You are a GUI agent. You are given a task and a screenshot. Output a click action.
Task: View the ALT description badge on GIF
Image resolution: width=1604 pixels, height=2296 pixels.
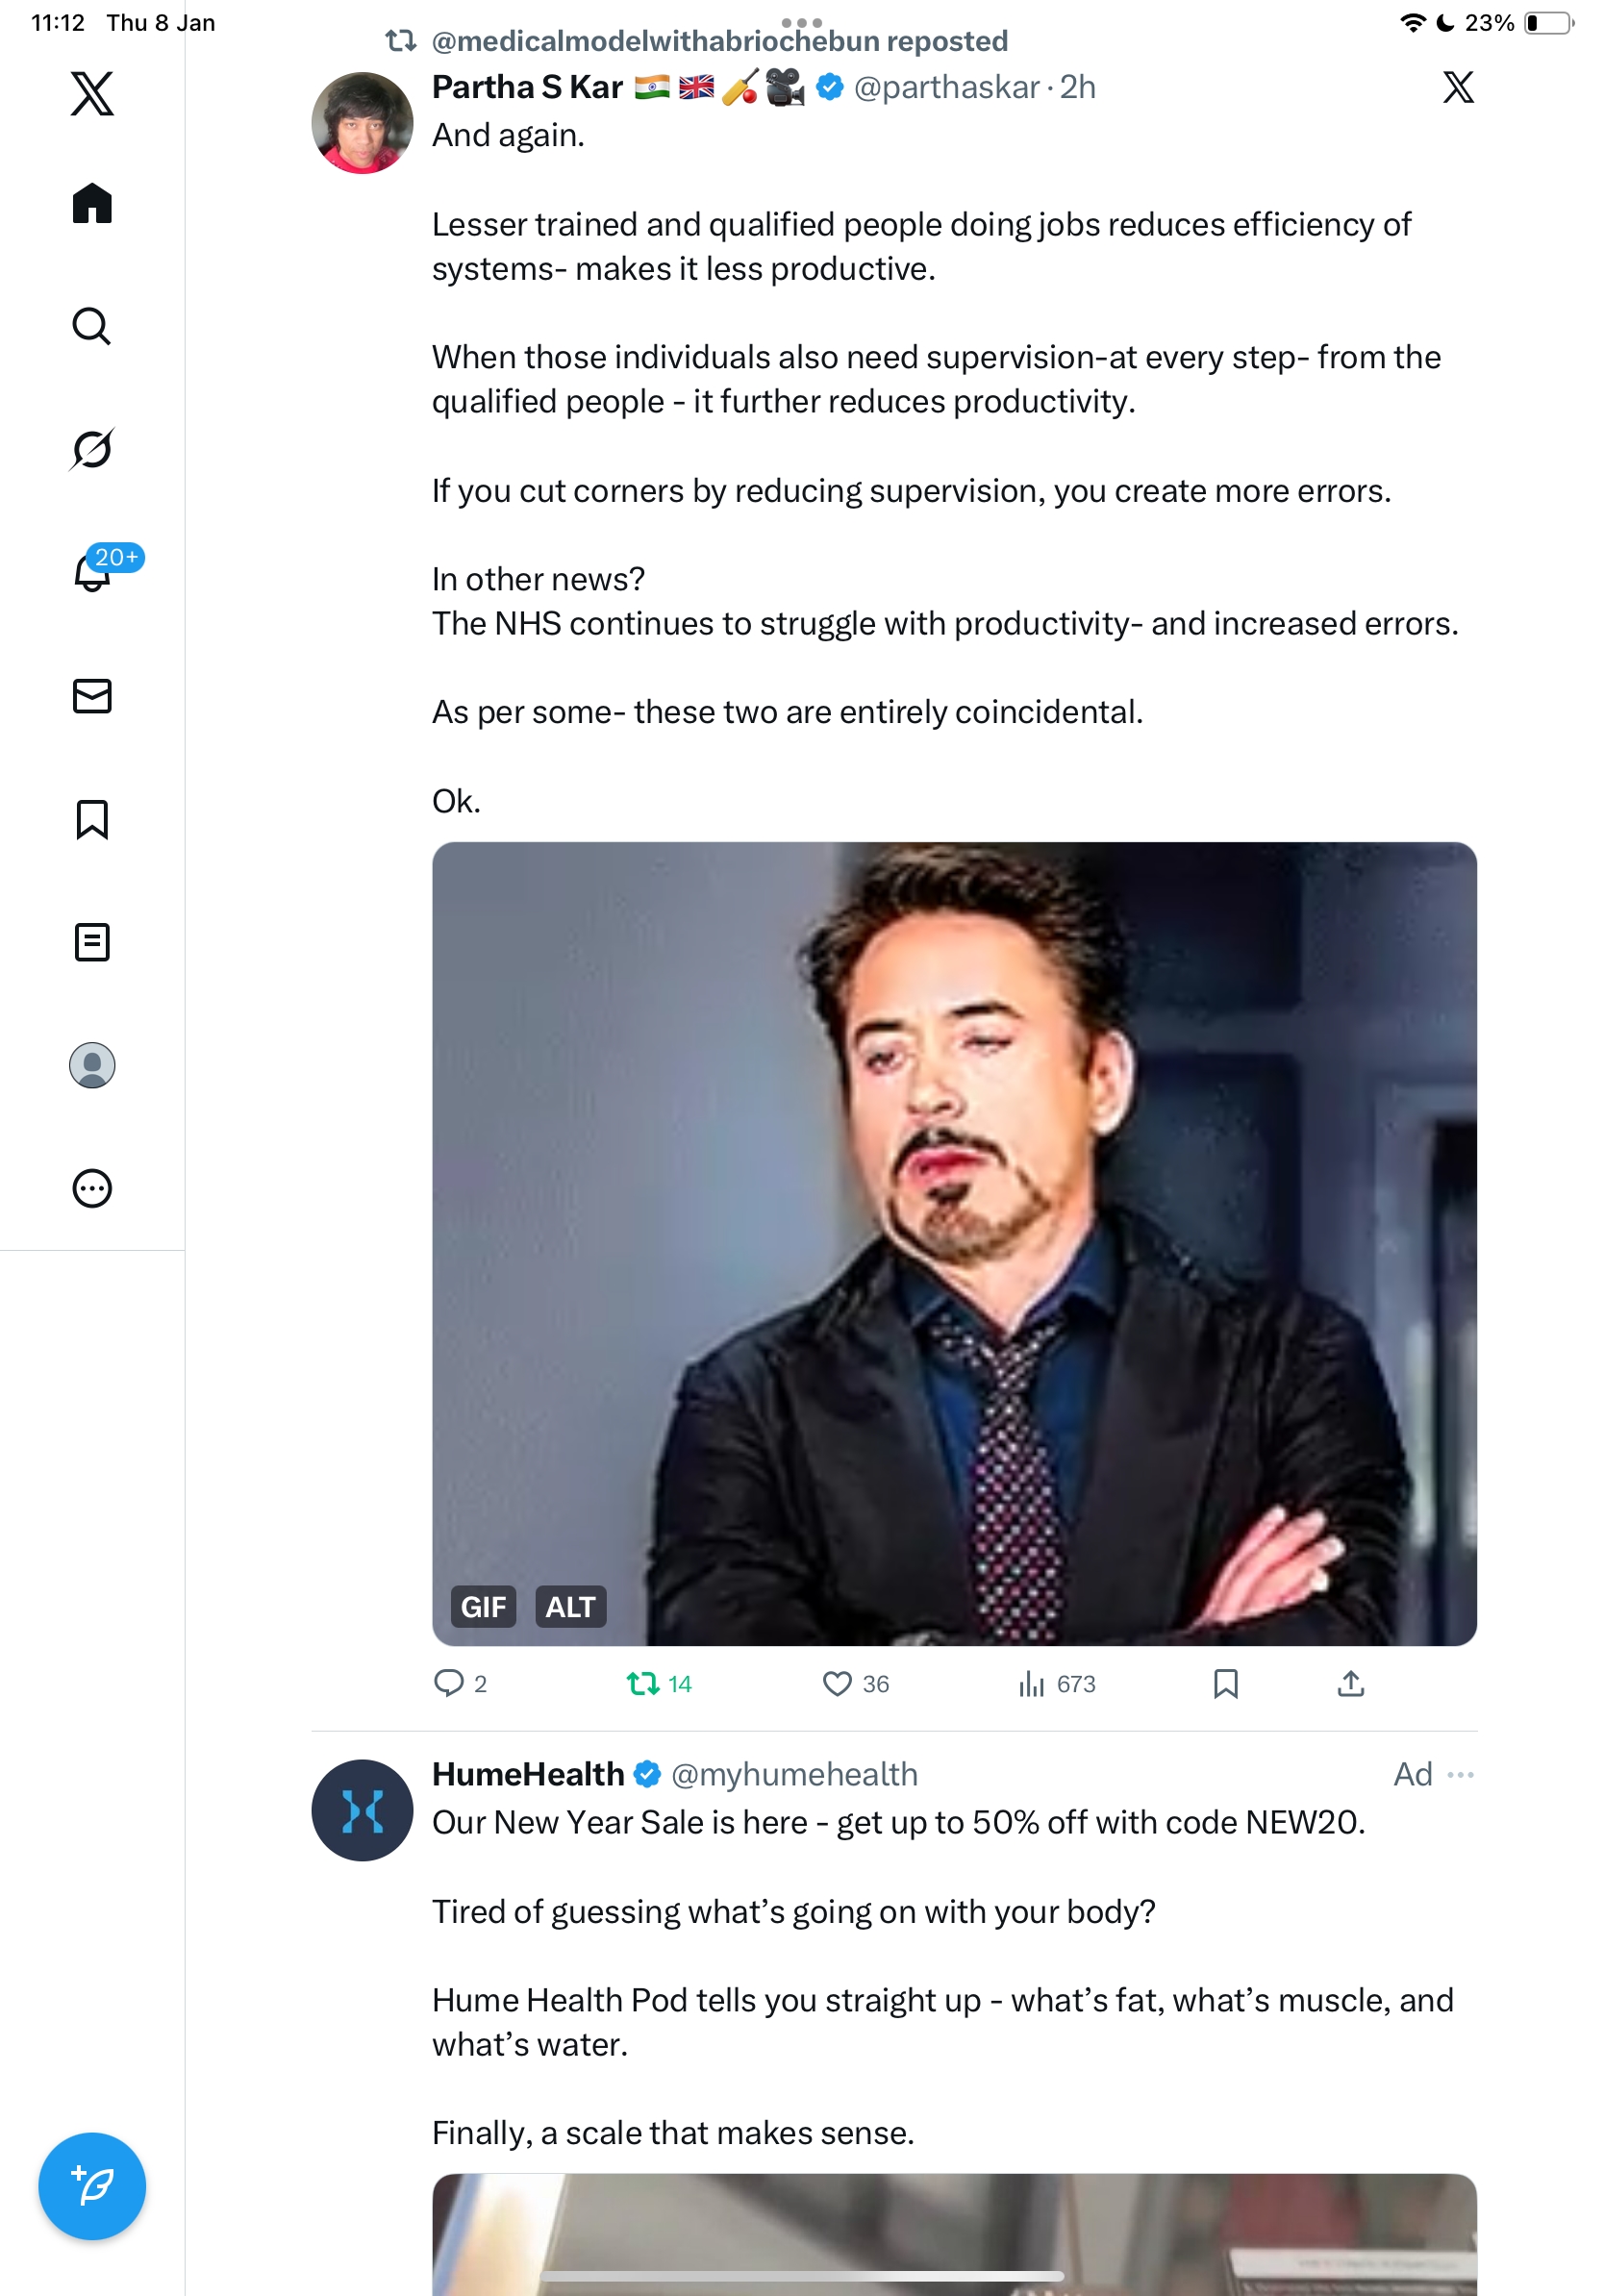(570, 1607)
